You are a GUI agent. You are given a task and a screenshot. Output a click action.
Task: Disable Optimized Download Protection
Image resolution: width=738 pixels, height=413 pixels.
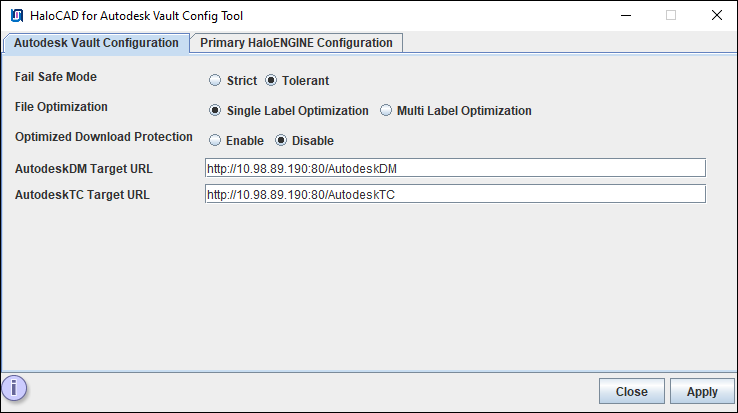pyautogui.click(x=281, y=141)
